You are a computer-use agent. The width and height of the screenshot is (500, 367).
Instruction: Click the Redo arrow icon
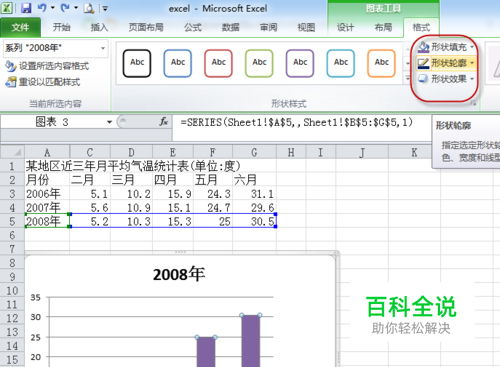pos(65,8)
